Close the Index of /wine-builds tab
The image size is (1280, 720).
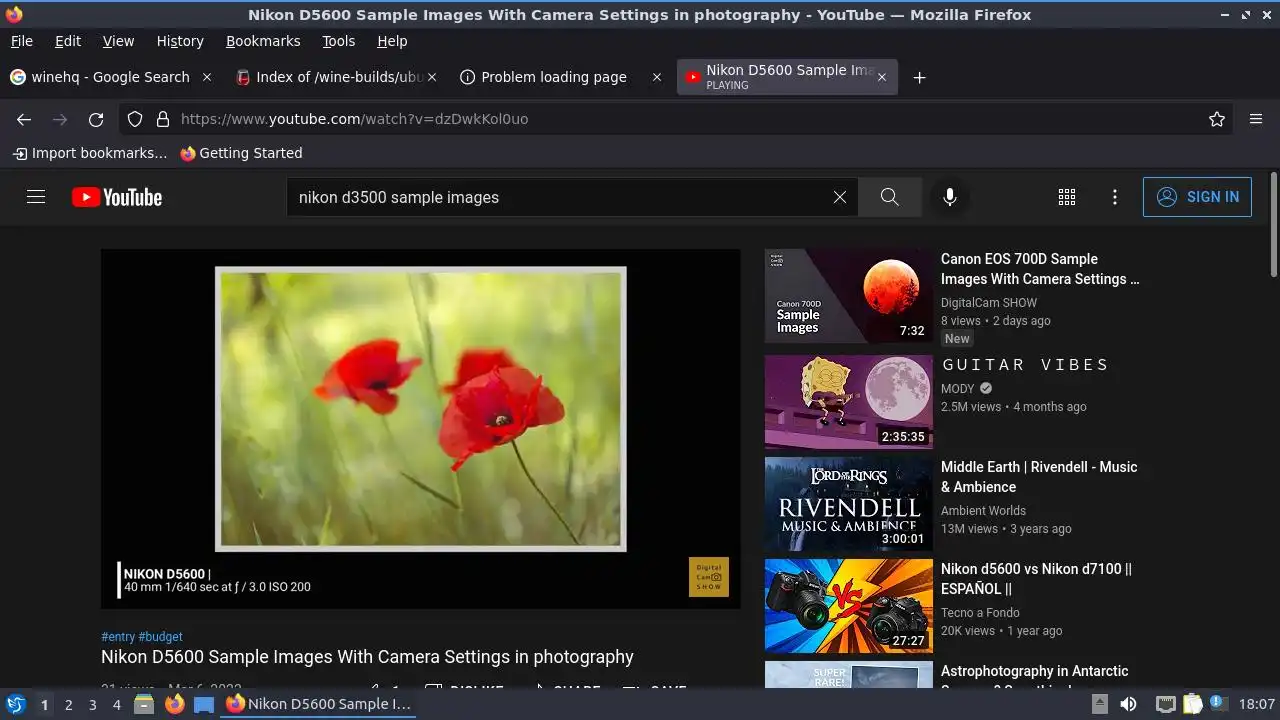tap(432, 77)
